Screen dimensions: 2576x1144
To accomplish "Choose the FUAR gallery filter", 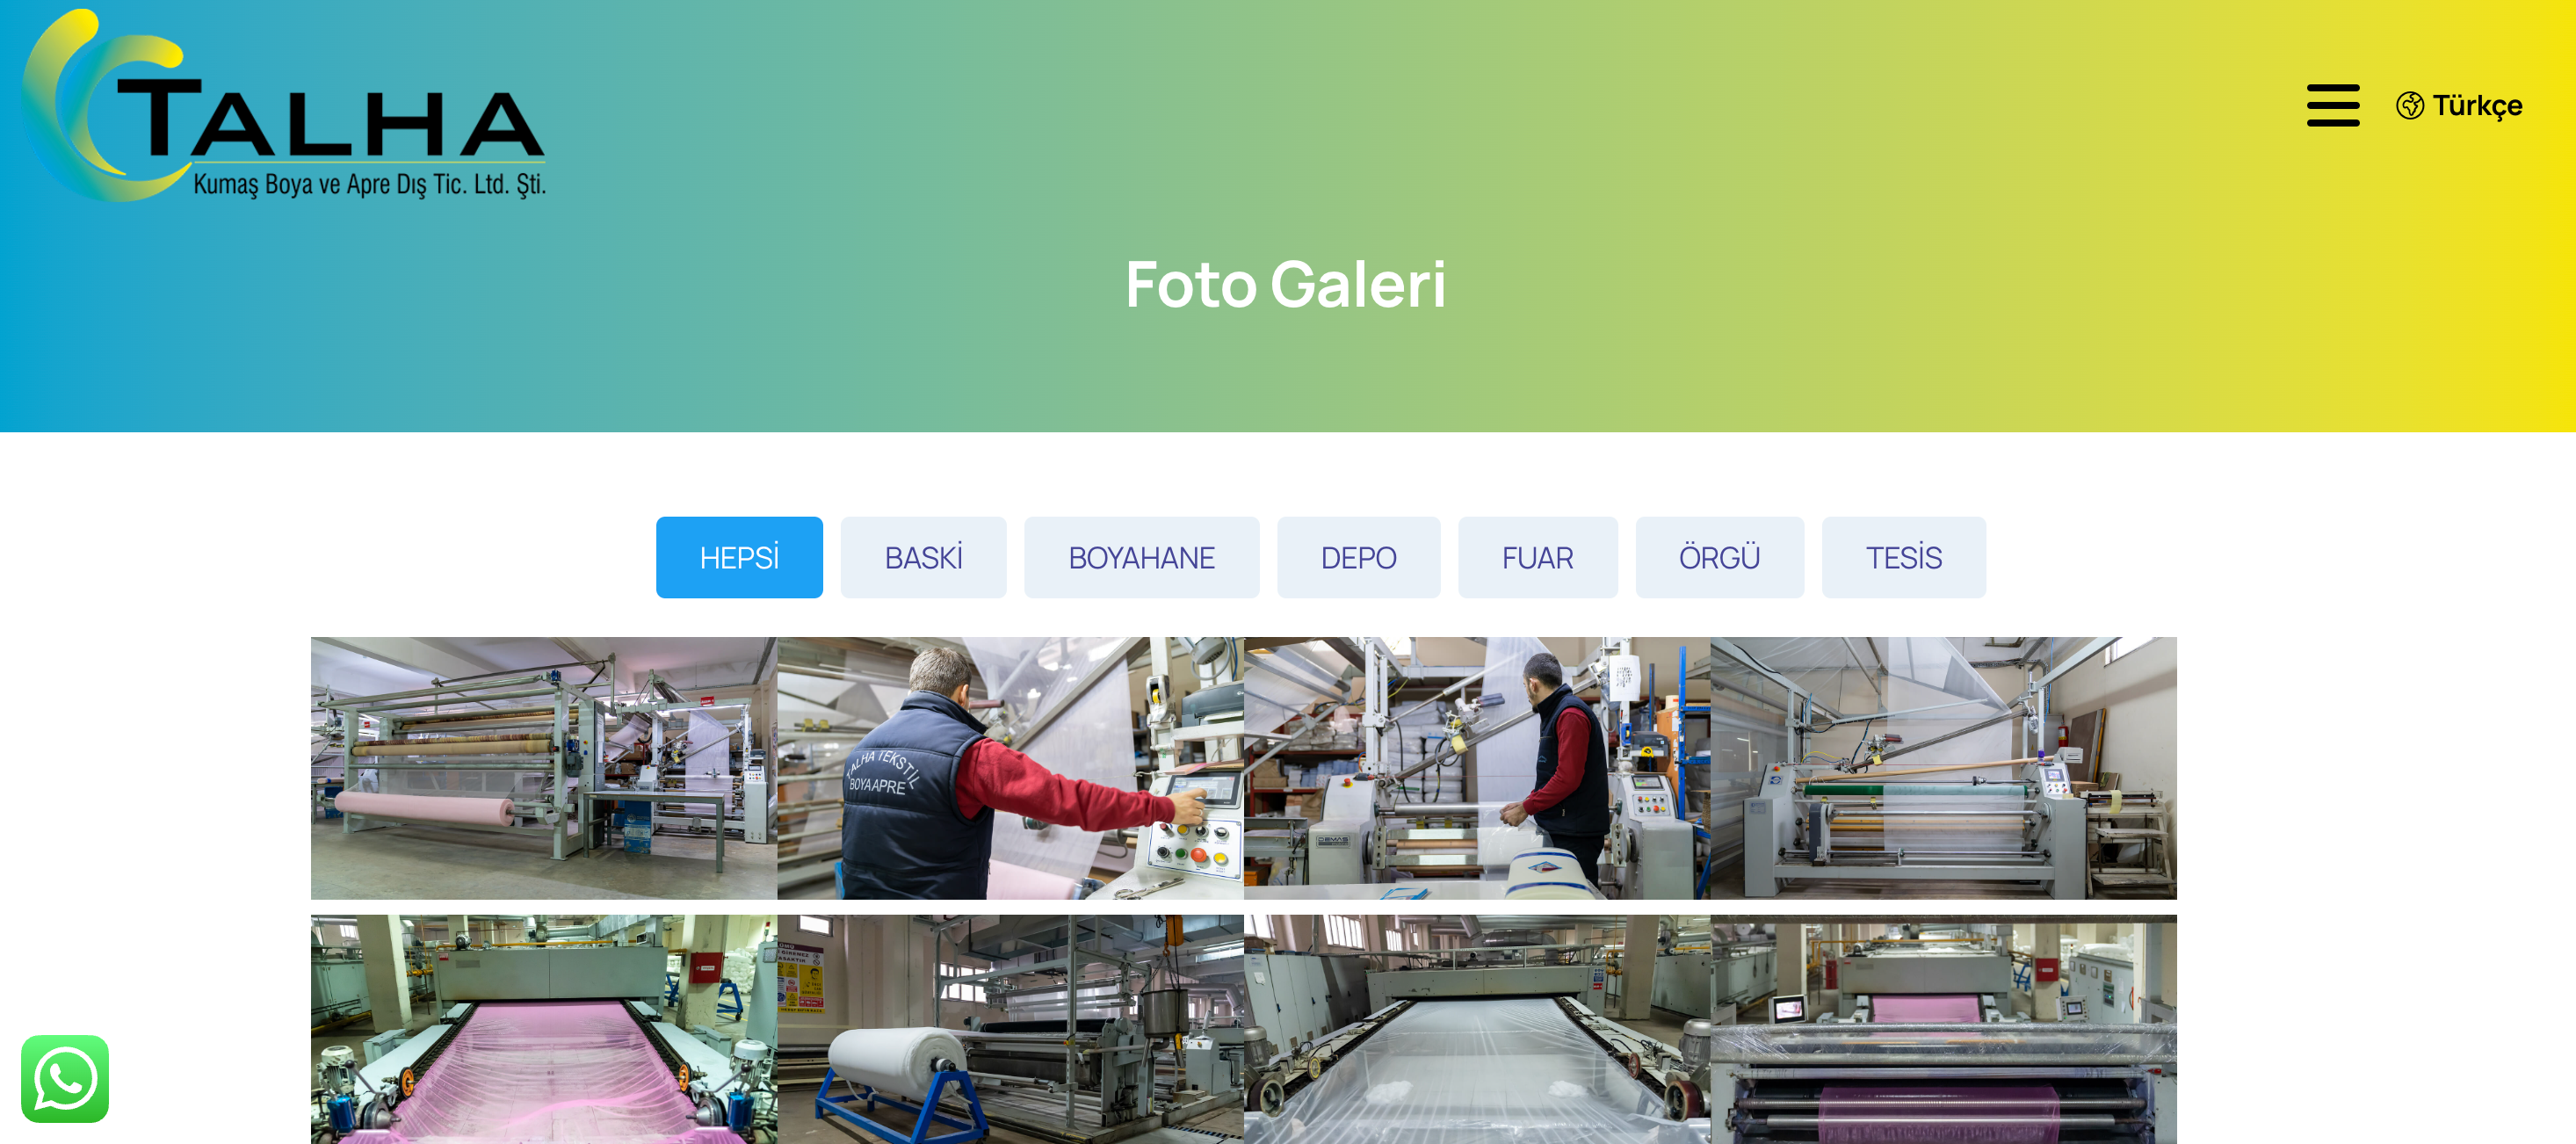I will coord(1537,557).
